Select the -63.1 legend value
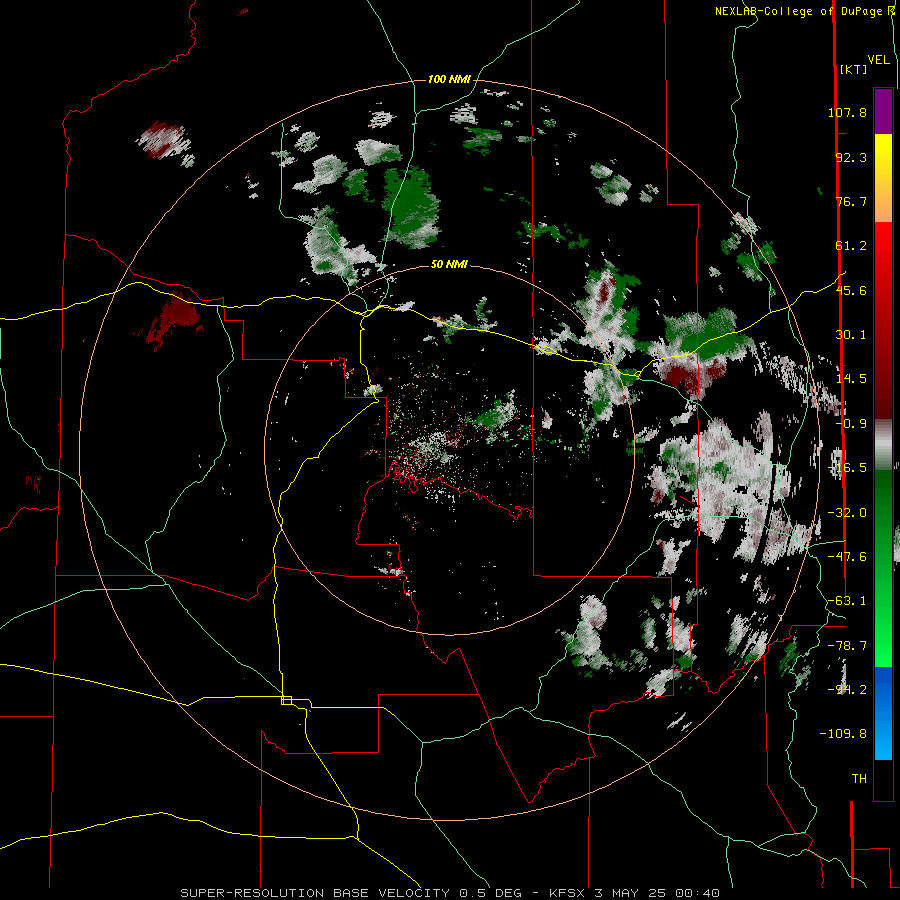The height and width of the screenshot is (900, 900). click(x=847, y=601)
